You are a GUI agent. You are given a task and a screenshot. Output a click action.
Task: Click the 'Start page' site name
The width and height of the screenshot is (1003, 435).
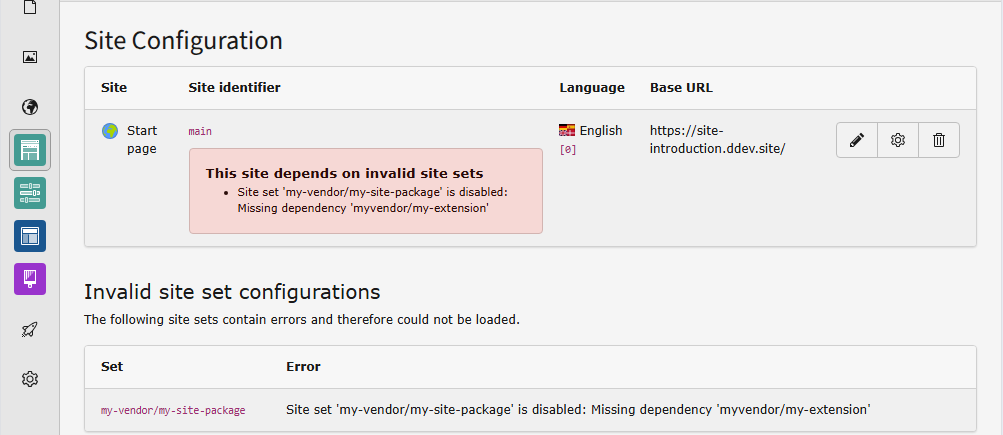click(142, 139)
